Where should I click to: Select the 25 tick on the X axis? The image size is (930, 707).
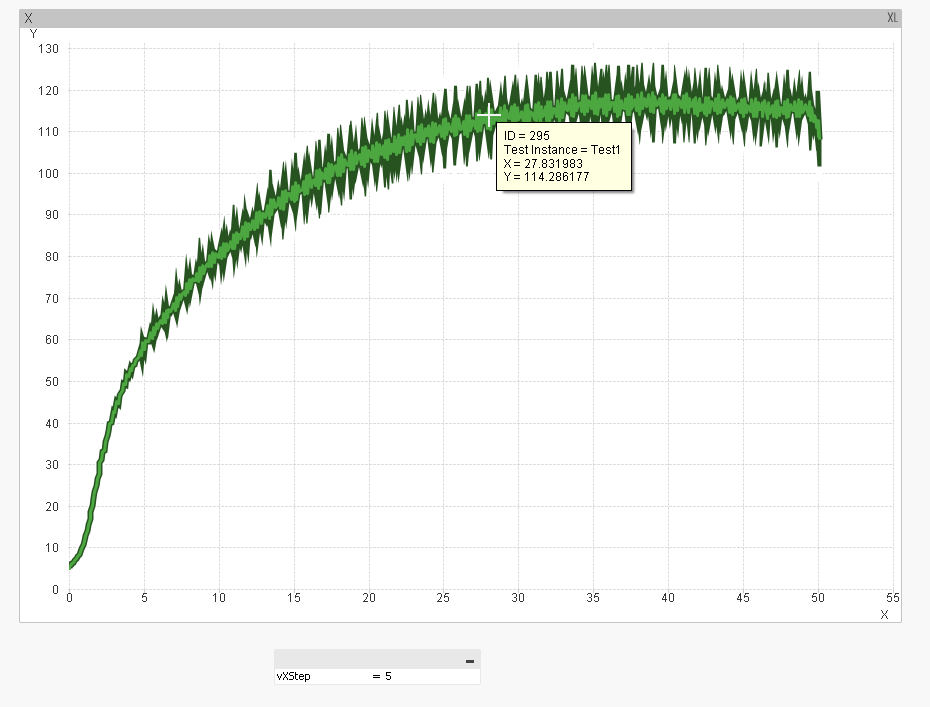pos(443,597)
